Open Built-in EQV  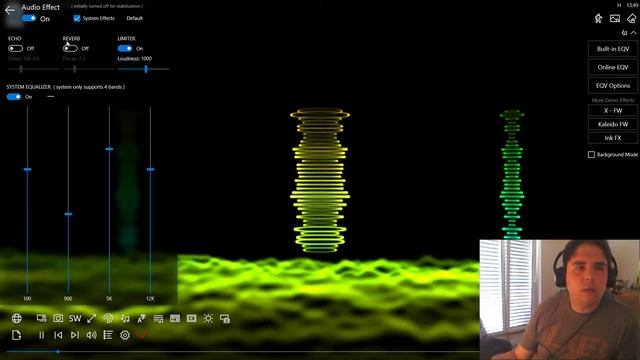pos(613,49)
